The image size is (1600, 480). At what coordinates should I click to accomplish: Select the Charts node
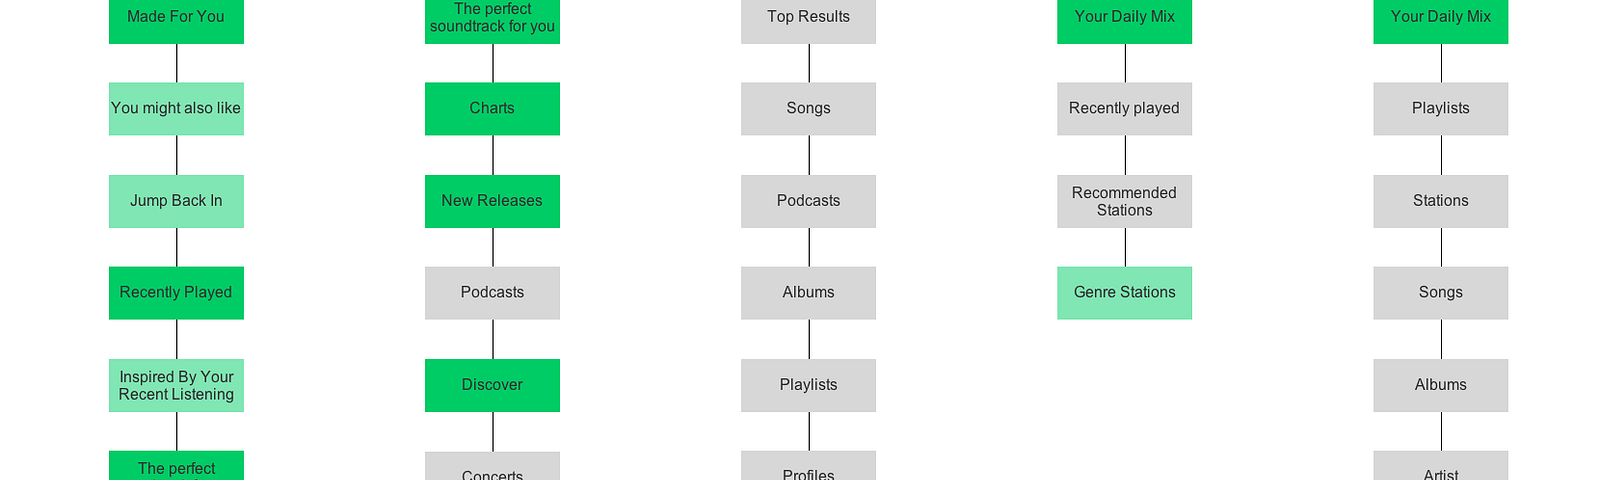tap(492, 108)
